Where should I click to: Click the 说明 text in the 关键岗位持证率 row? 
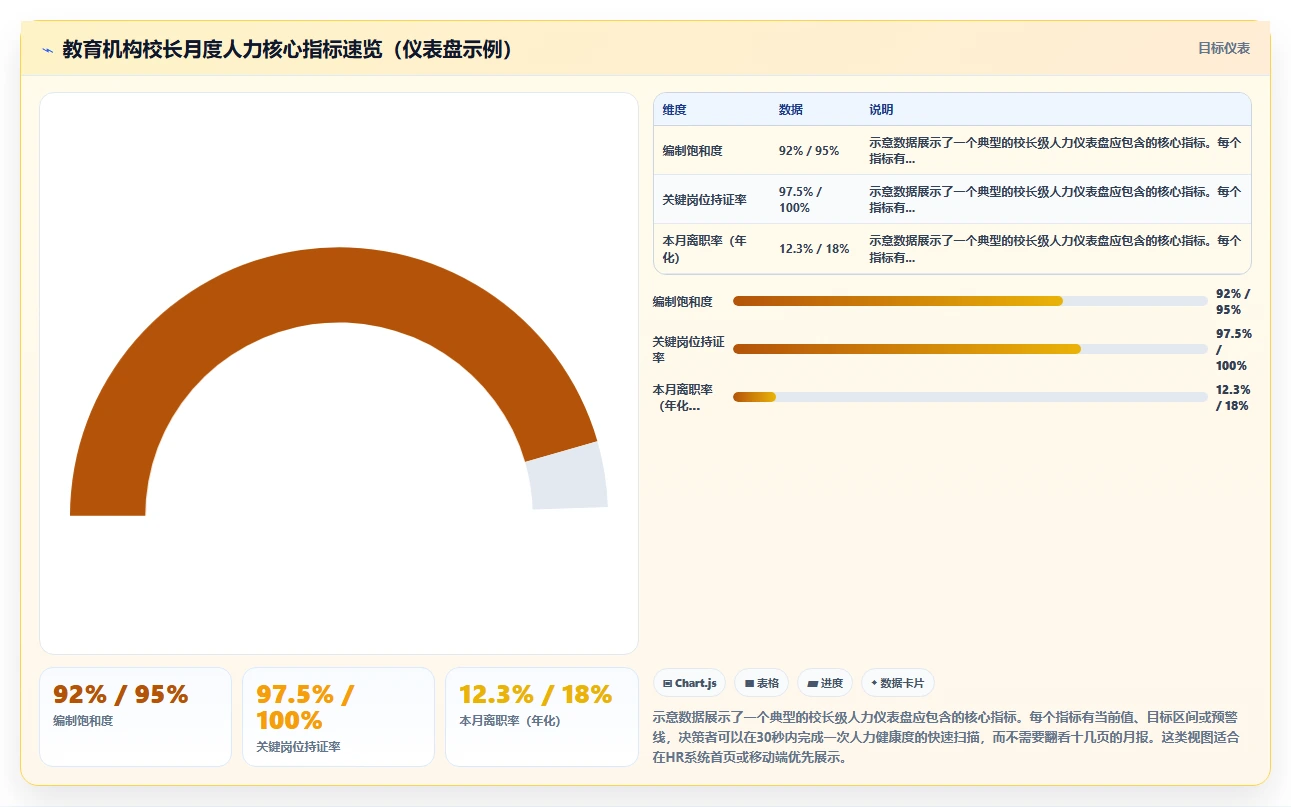click(x=1055, y=199)
